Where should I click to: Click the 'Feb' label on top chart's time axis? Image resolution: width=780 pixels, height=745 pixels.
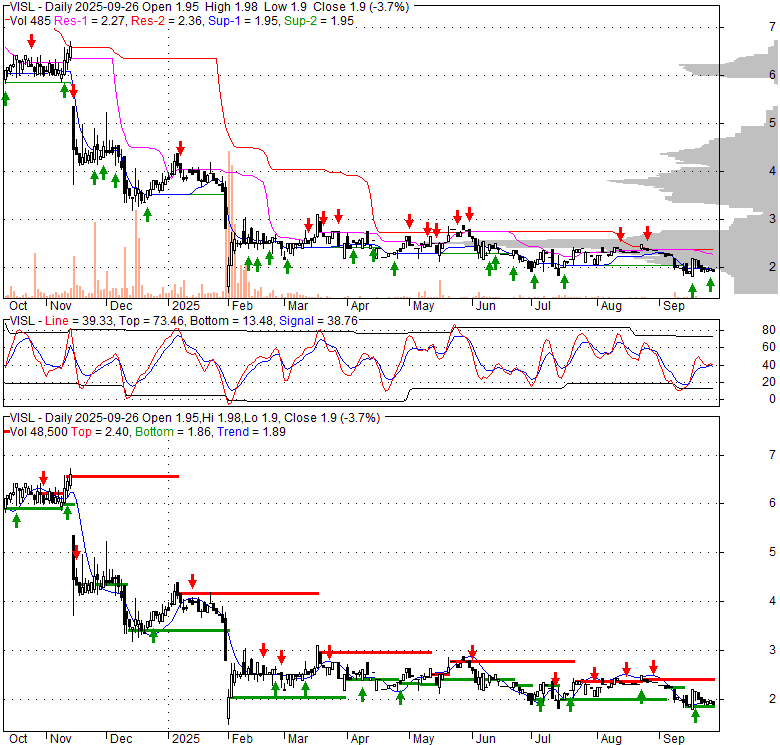(x=242, y=306)
